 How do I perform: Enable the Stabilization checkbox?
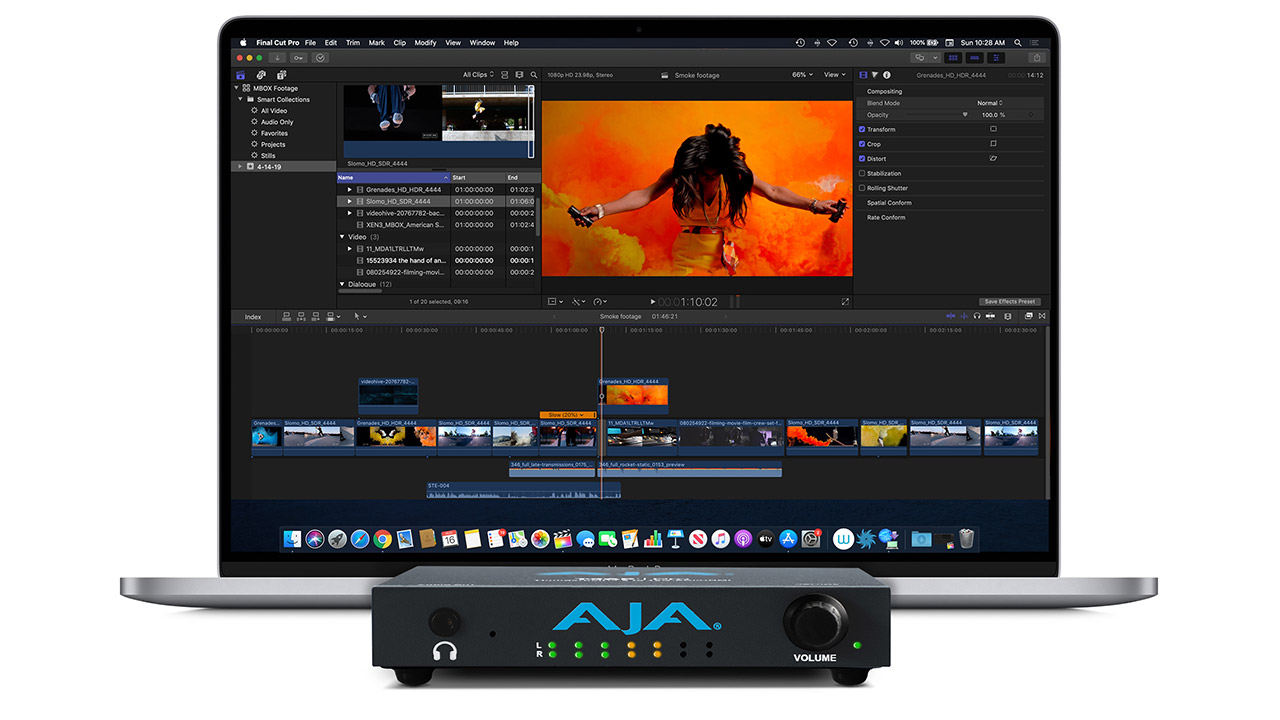862,173
